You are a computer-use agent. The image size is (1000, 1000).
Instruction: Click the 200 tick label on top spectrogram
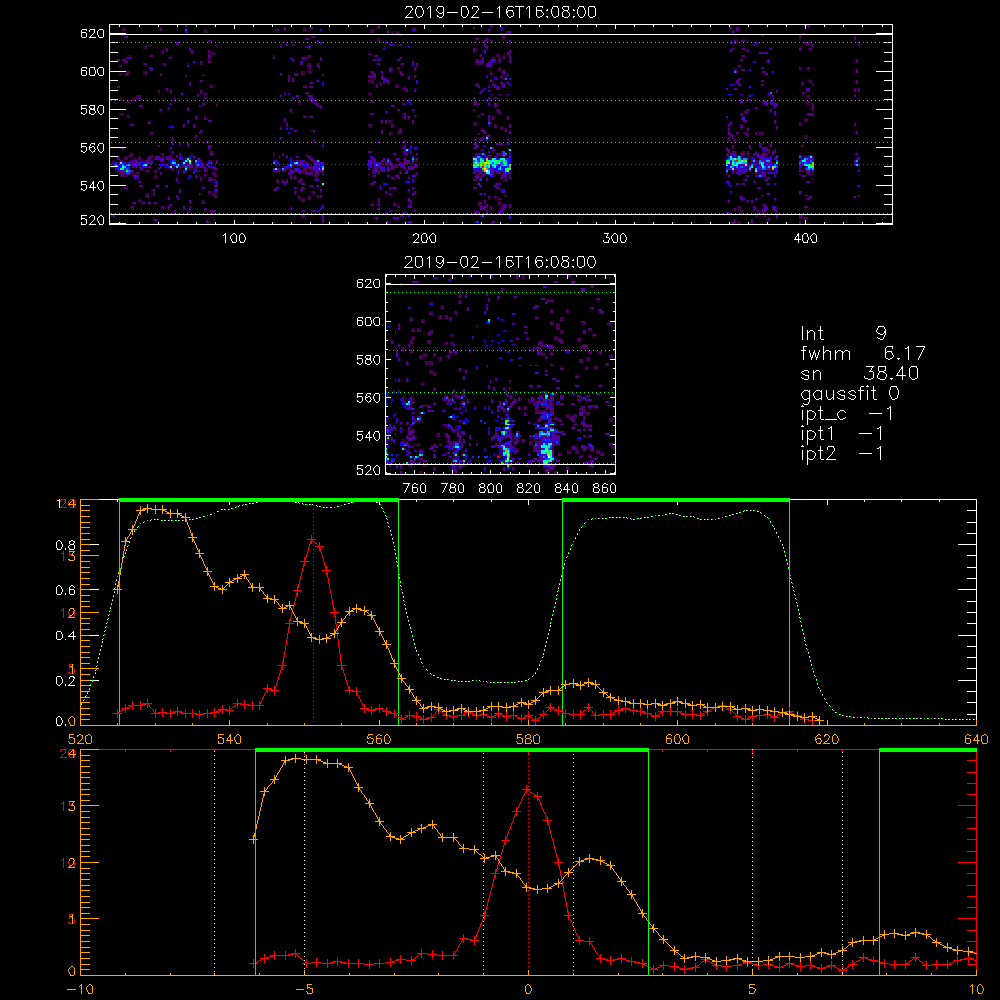pos(424,239)
